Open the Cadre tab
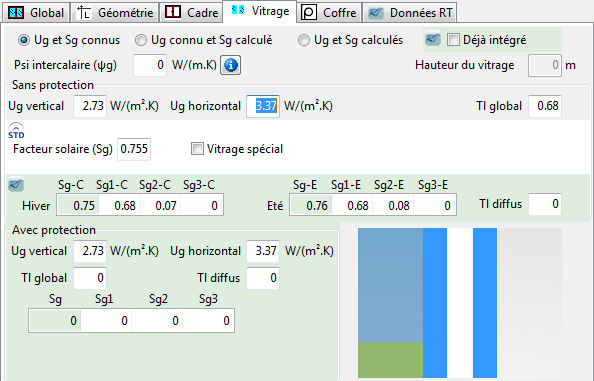This screenshot has height=381, width=594. coord(191,12)
